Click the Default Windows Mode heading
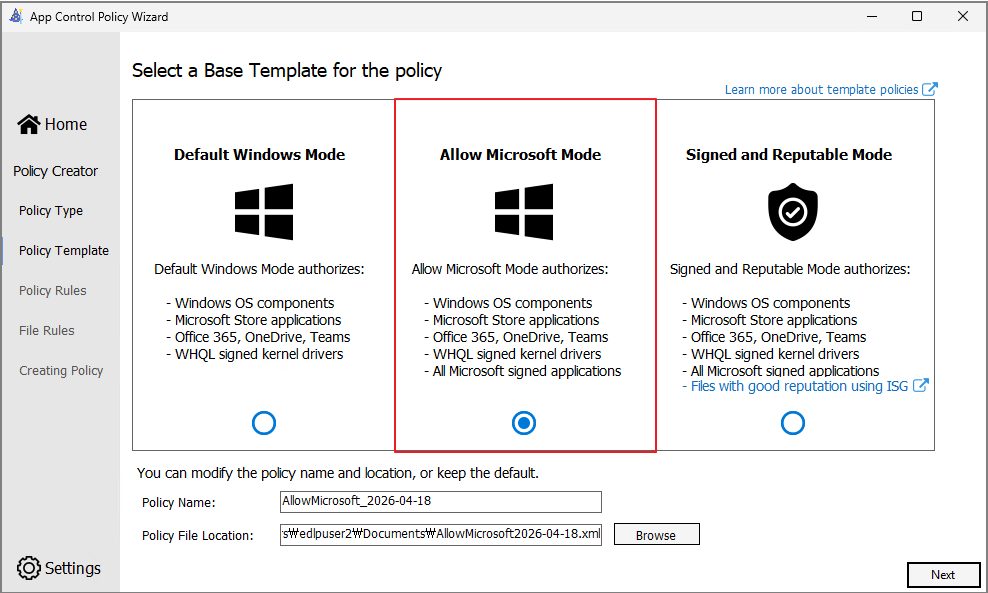The width and height of the screenshot is (988, 593). [260, 154]
